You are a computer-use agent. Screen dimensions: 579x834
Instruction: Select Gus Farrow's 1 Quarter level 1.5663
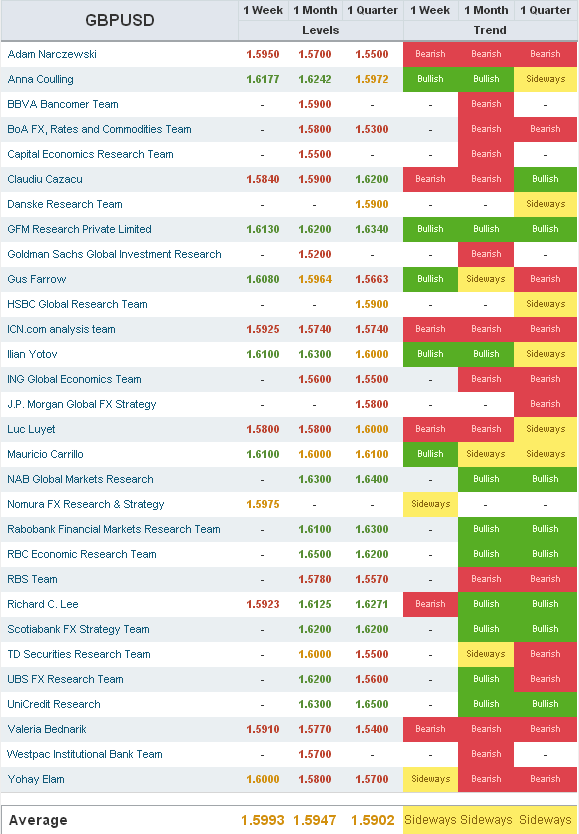(372, 279)
